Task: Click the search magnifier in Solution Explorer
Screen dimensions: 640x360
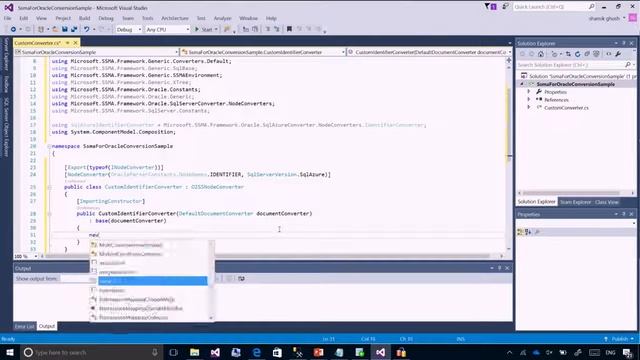Action: [x=628, y=65]
